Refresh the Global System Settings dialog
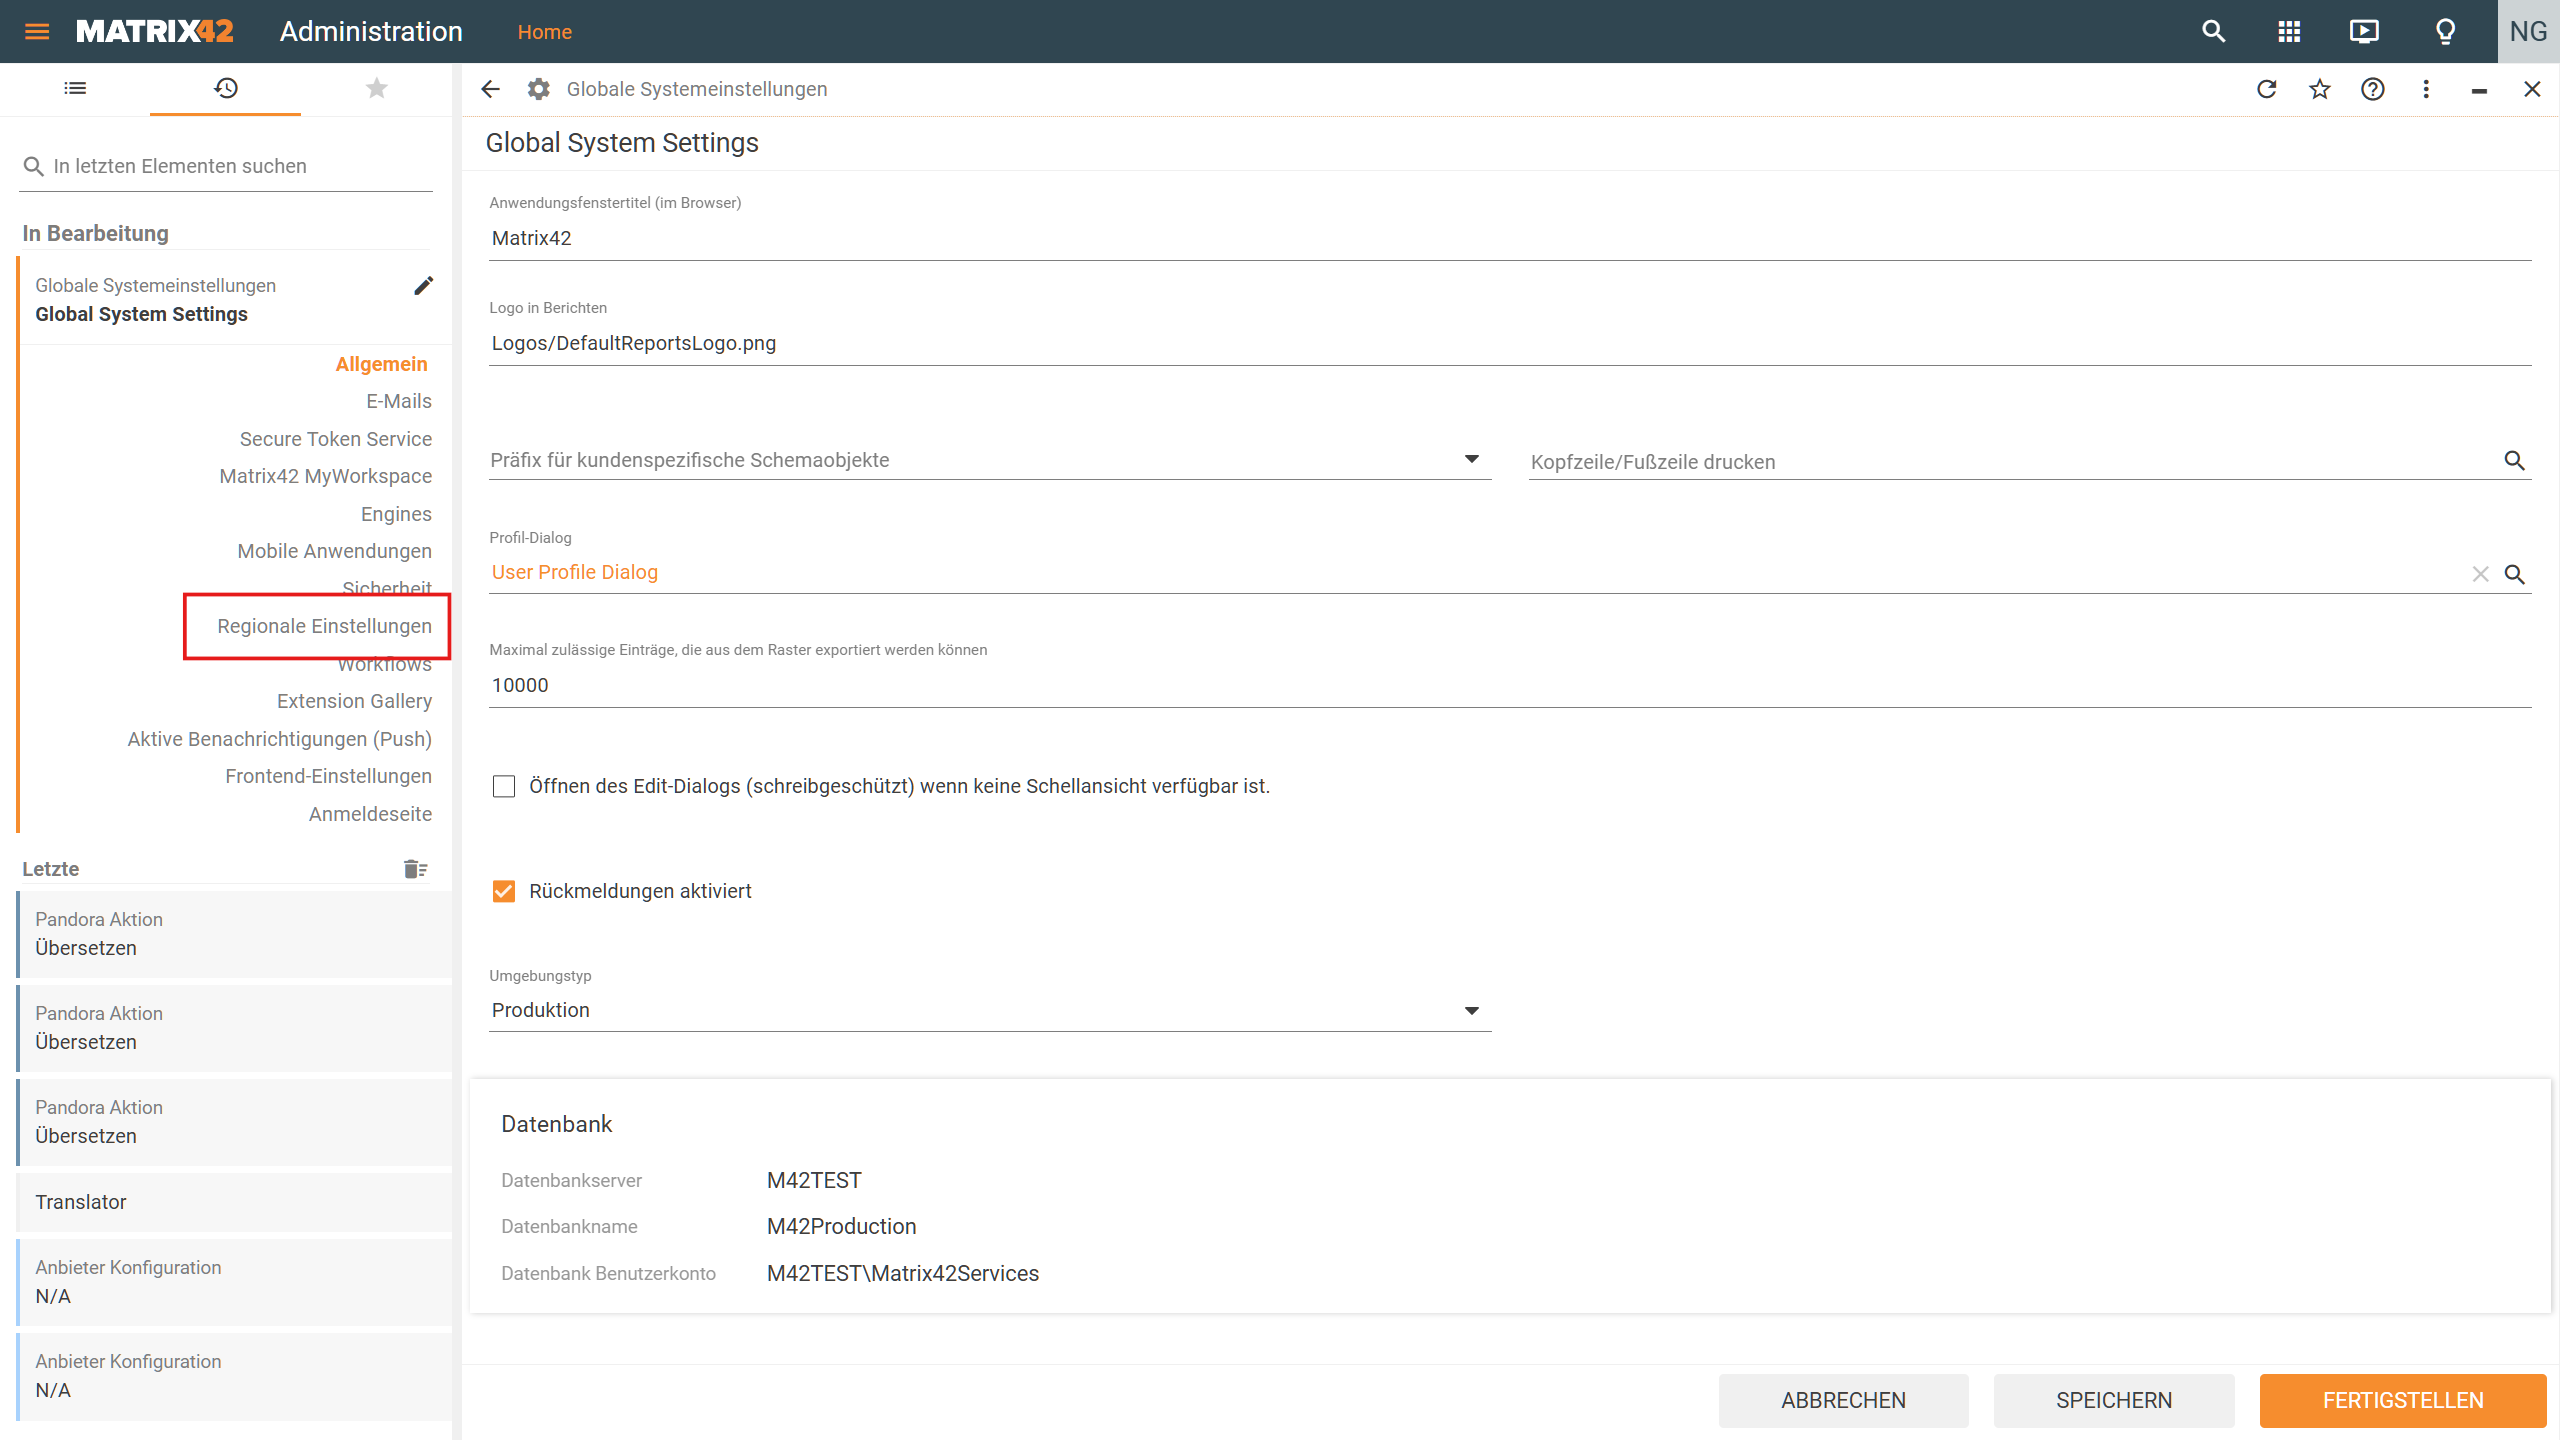The width and height of the screenshot is (2560, 1440). [2266, 89]
